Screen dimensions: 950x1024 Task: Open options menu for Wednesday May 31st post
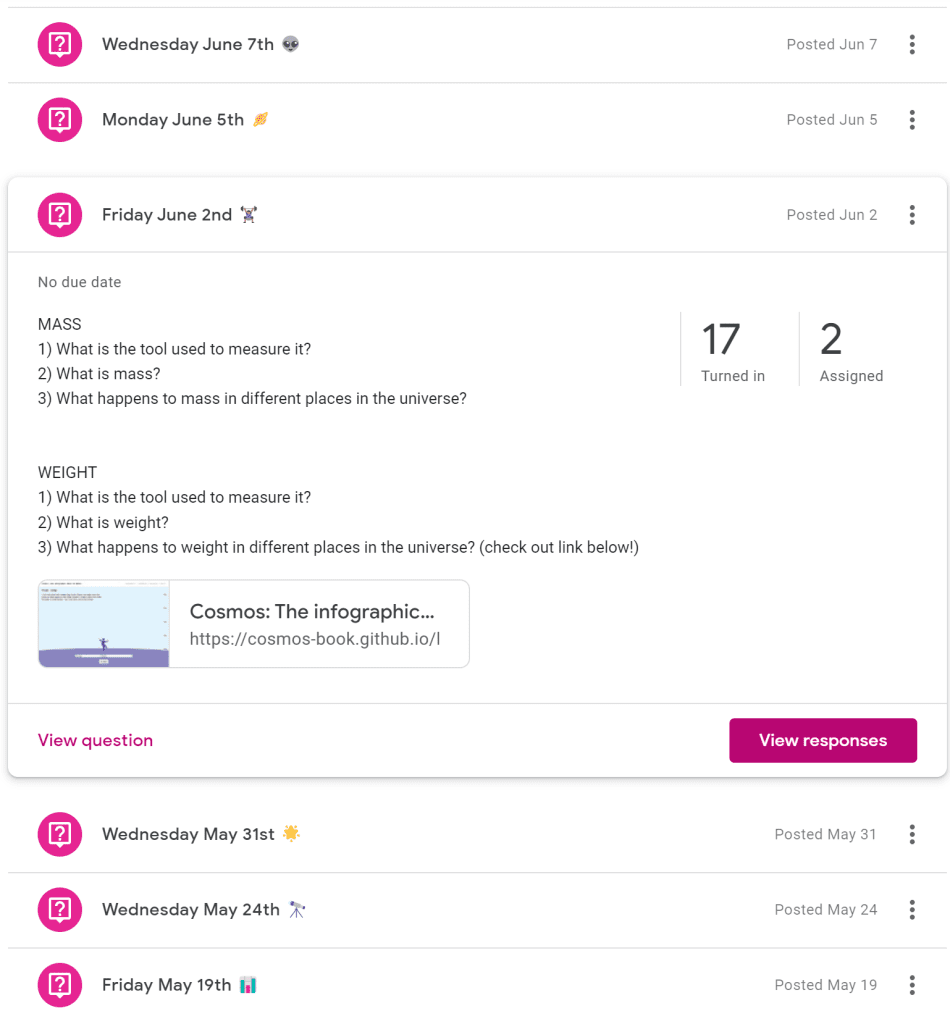coord(912,834)
